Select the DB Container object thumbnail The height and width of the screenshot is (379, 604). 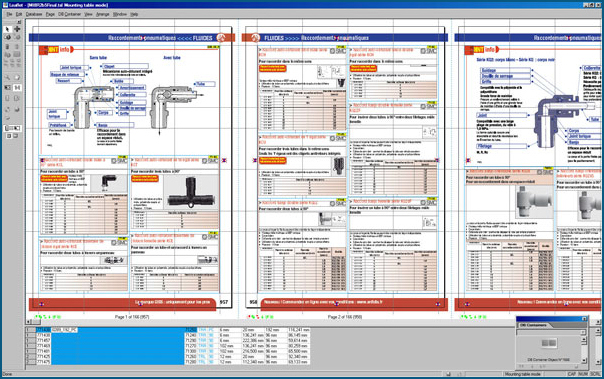pos(549,343)
